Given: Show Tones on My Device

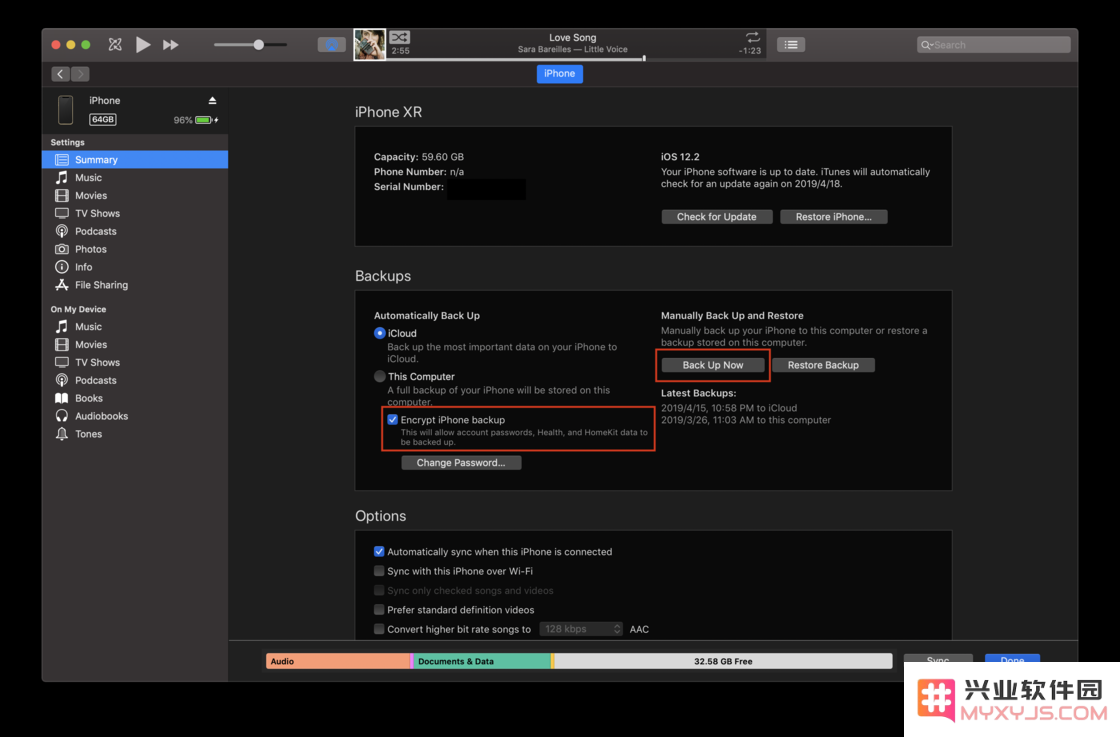Looking at the screenshot, I should coord(135,433).
